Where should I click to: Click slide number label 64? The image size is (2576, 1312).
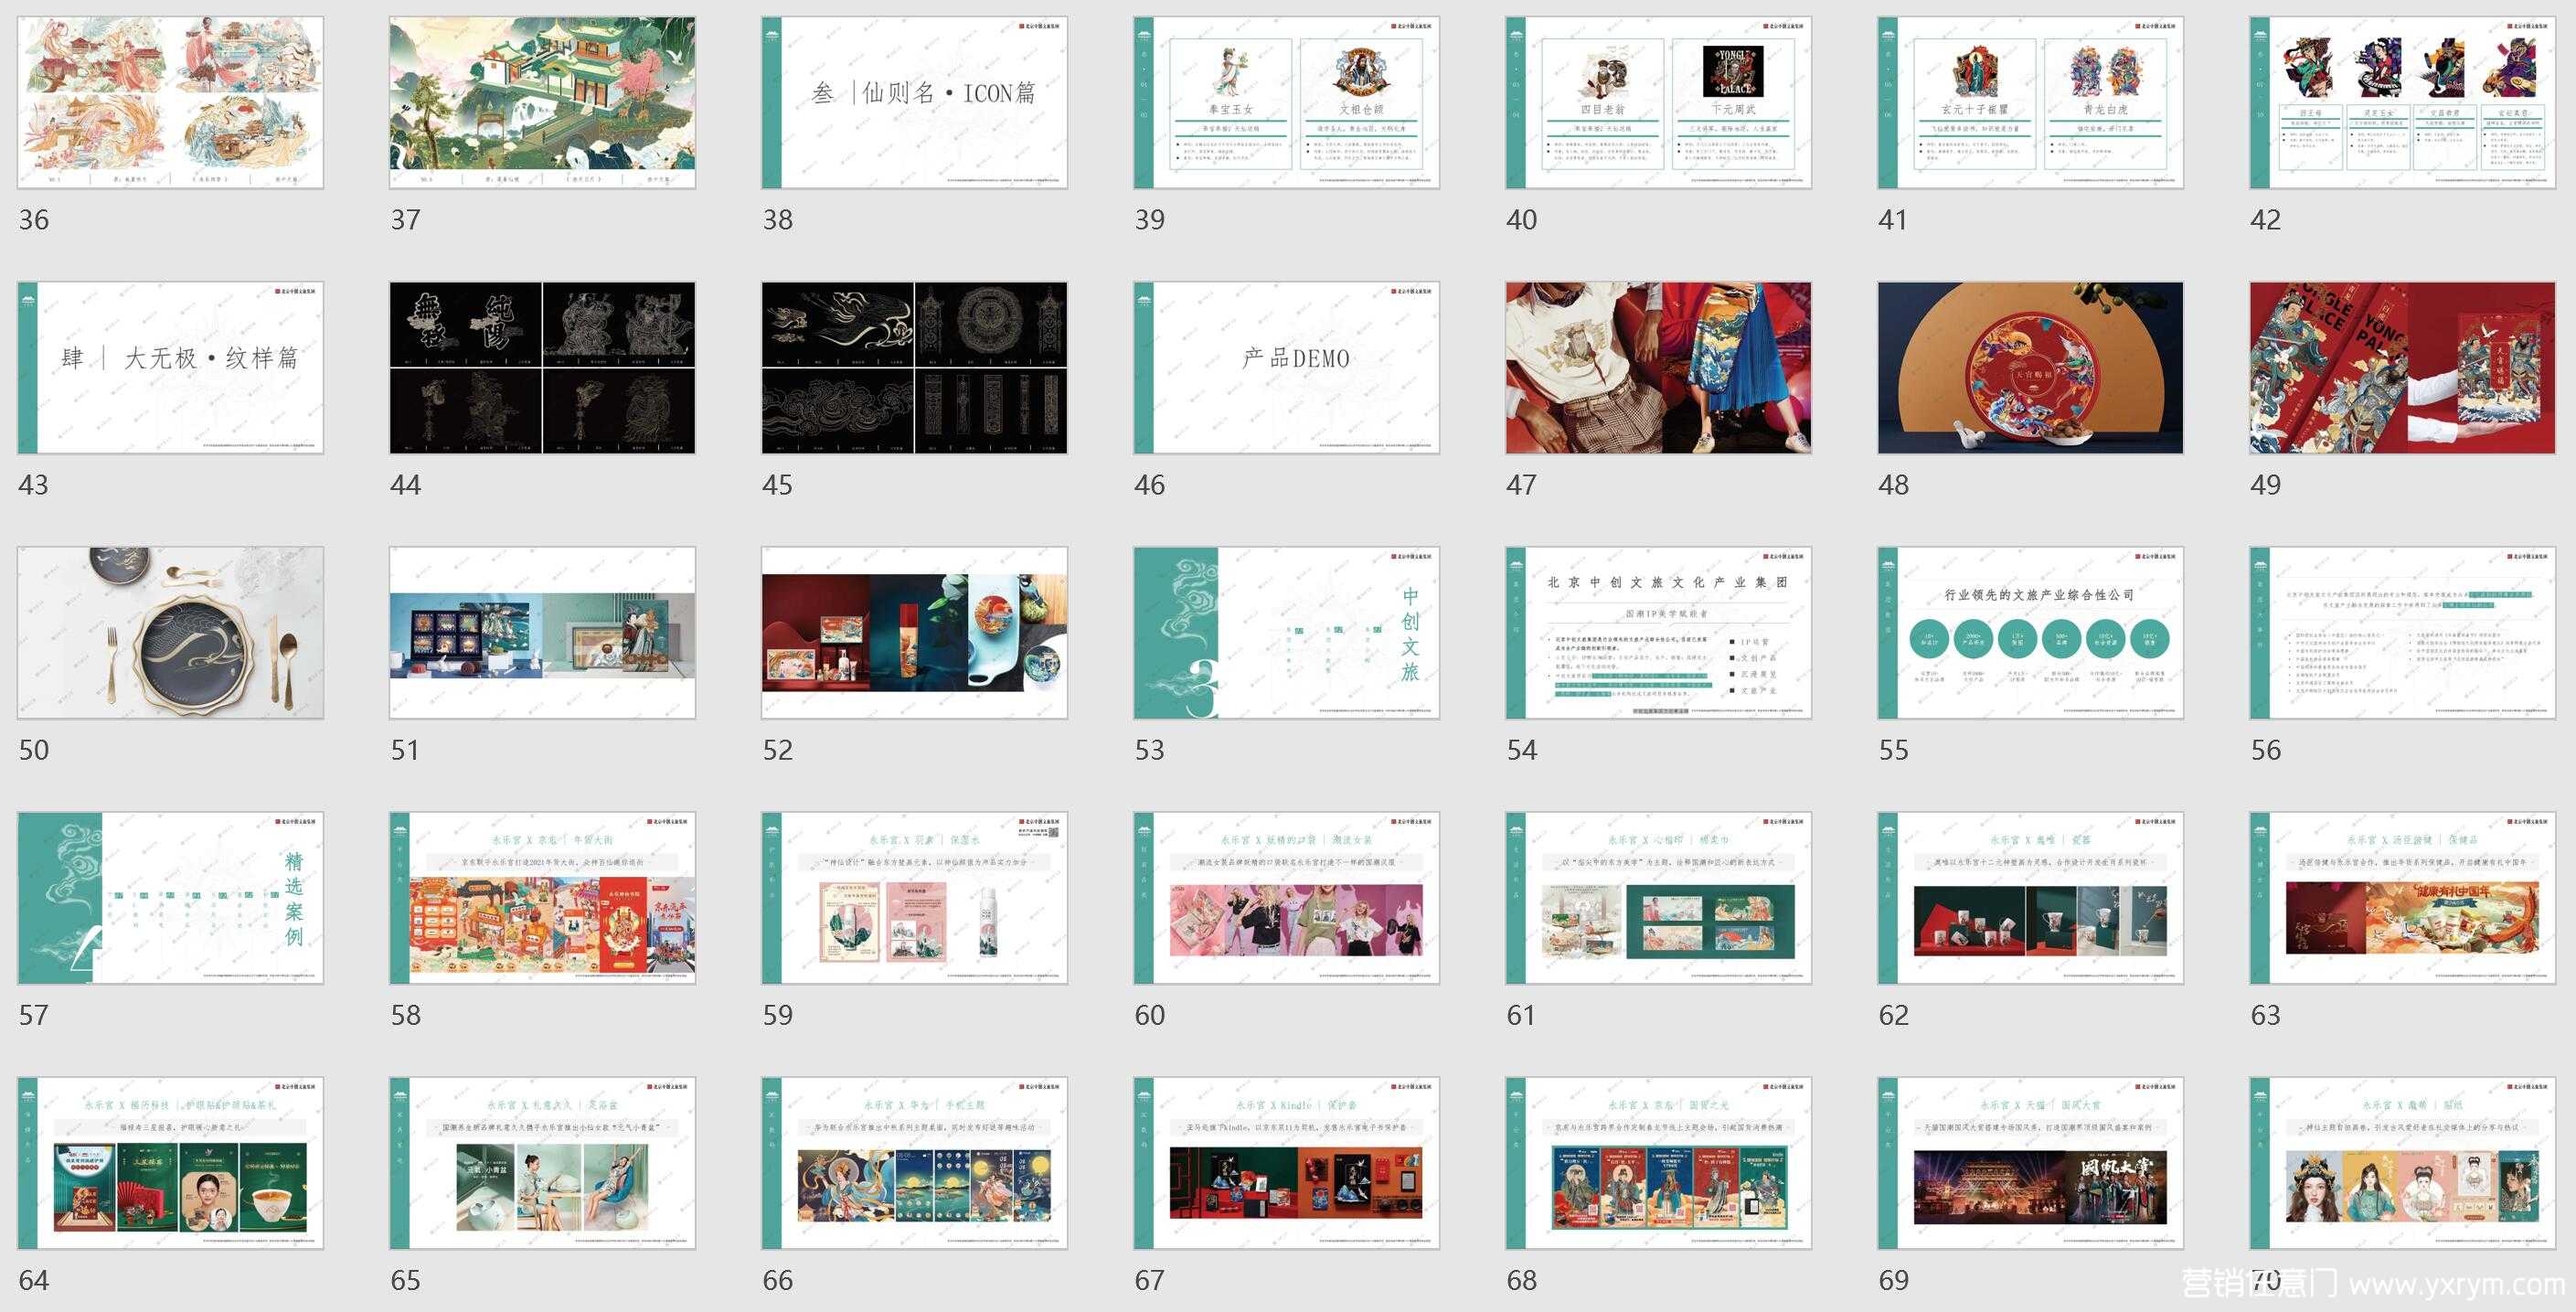click(34, 1280)
